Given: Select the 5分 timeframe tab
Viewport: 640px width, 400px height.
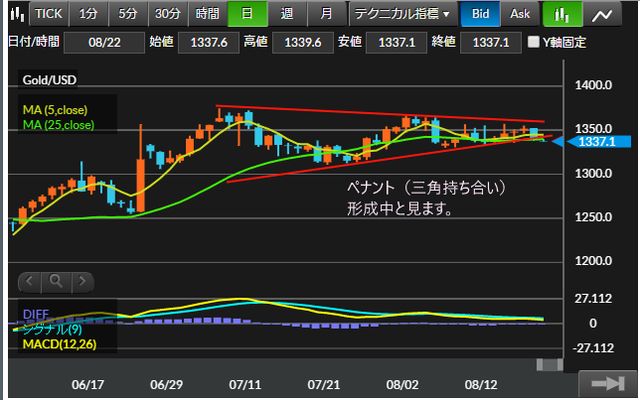Looking at the screenshot, I should pos(128,14).
